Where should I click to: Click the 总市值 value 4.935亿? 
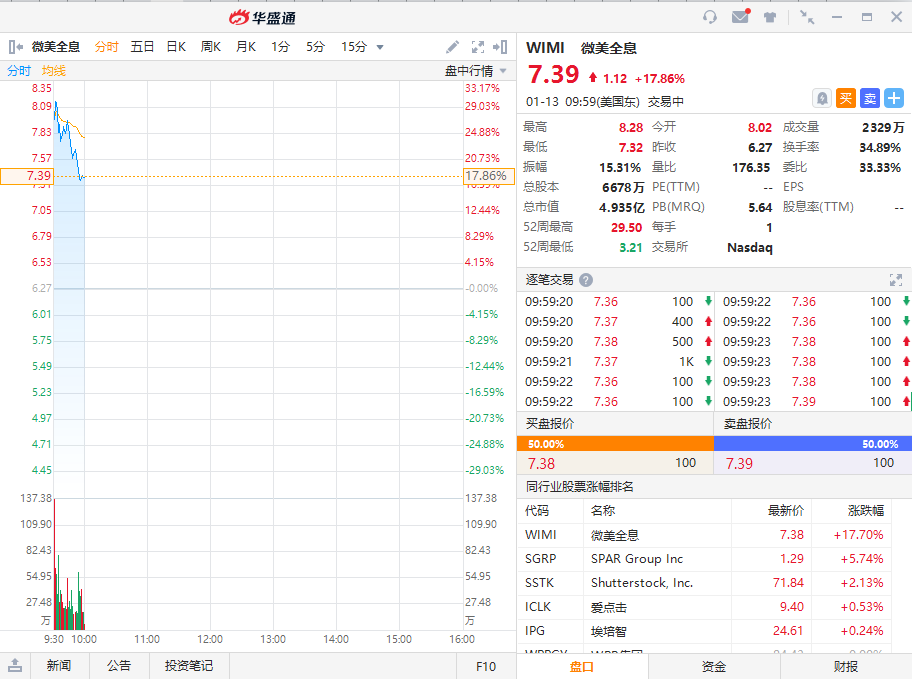tap(622, 208)
